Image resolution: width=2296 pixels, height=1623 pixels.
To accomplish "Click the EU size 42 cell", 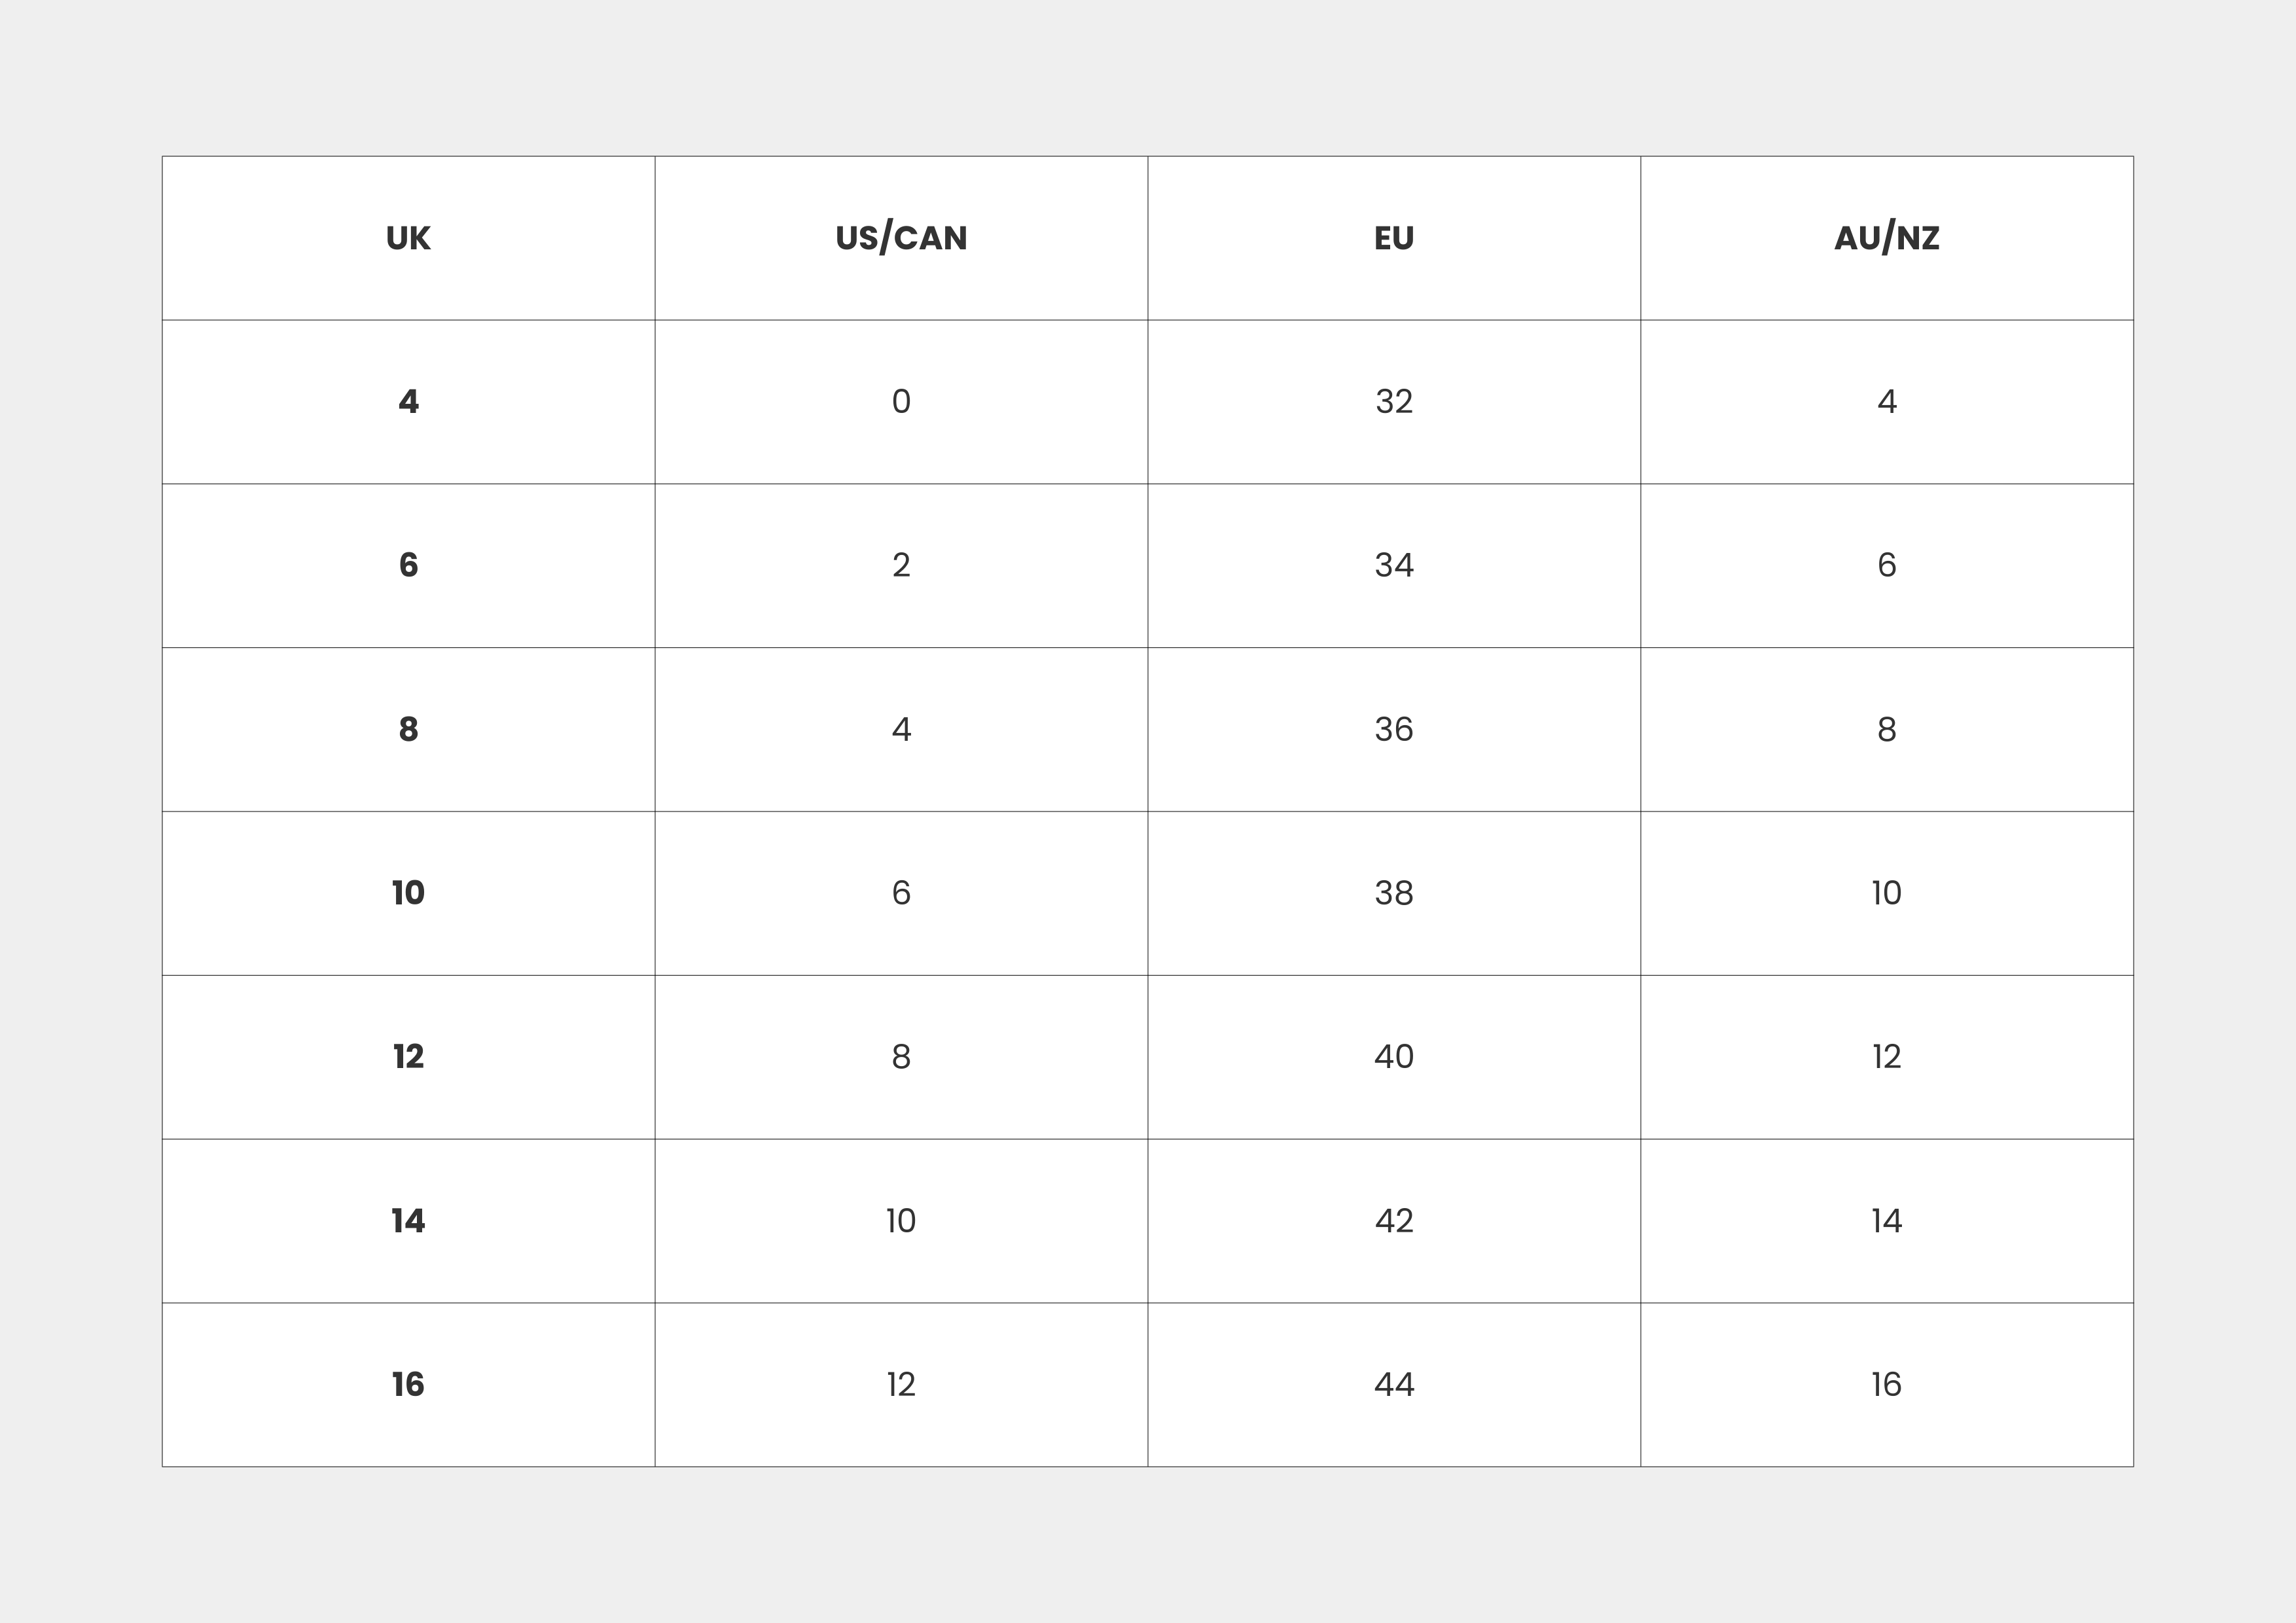I will pyautogui.click(x=1394, y=1221).
